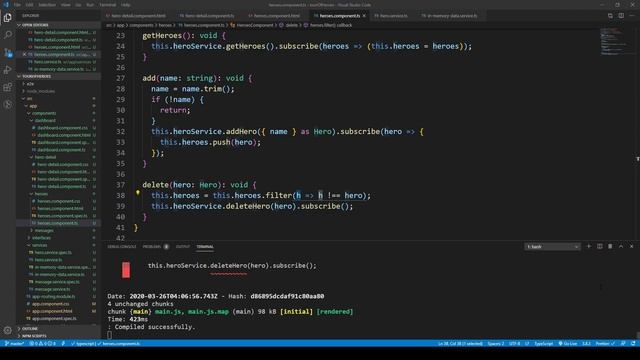Screen dimensions: 640x360
Task: Click the Prettier status bar item
Action: click(x=605, y=344)
